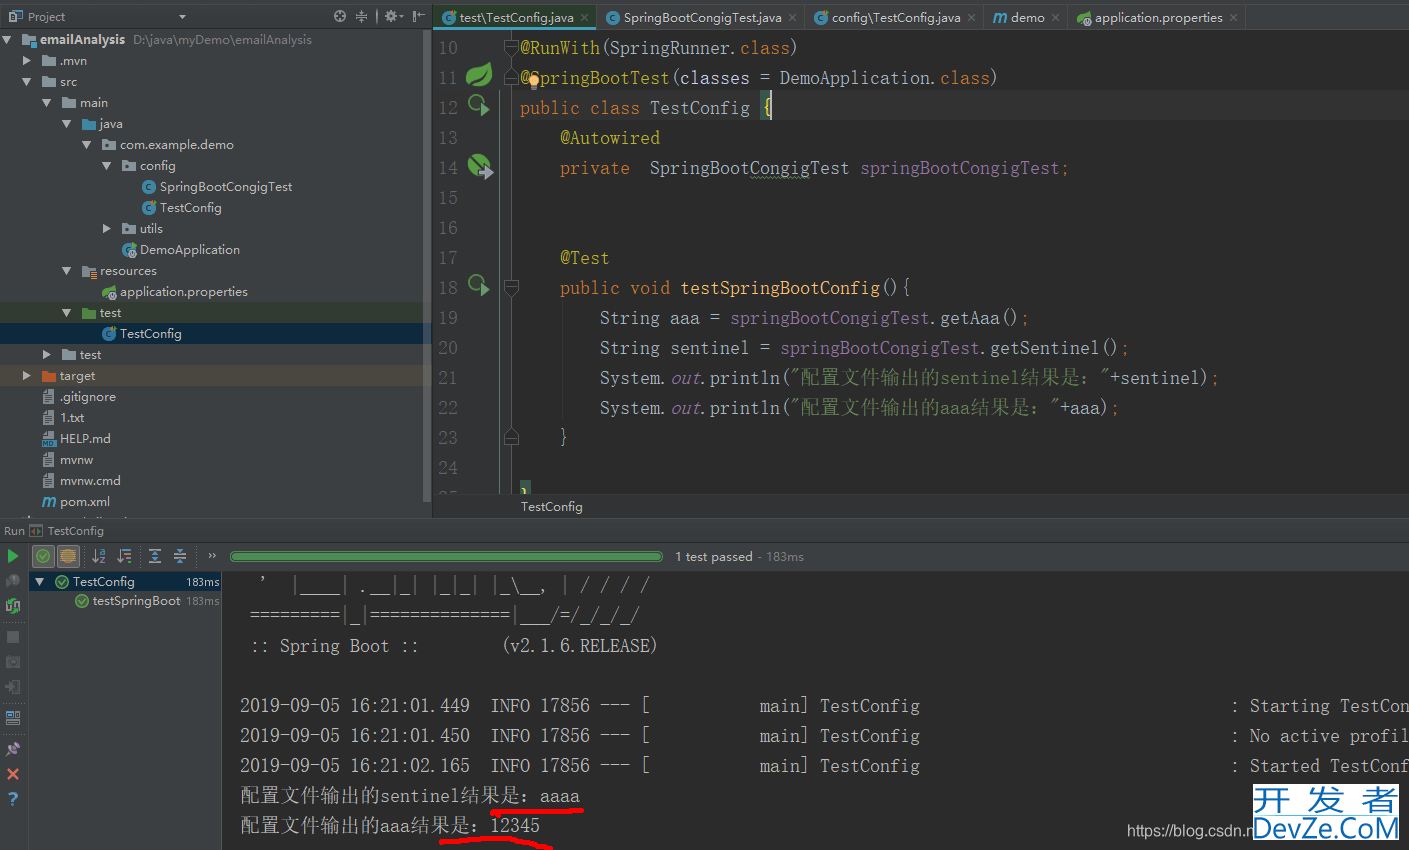Collapse all in Project panel toolbar
The width and height of the screenshot is (1409, 850).
[x=361, y=17]
